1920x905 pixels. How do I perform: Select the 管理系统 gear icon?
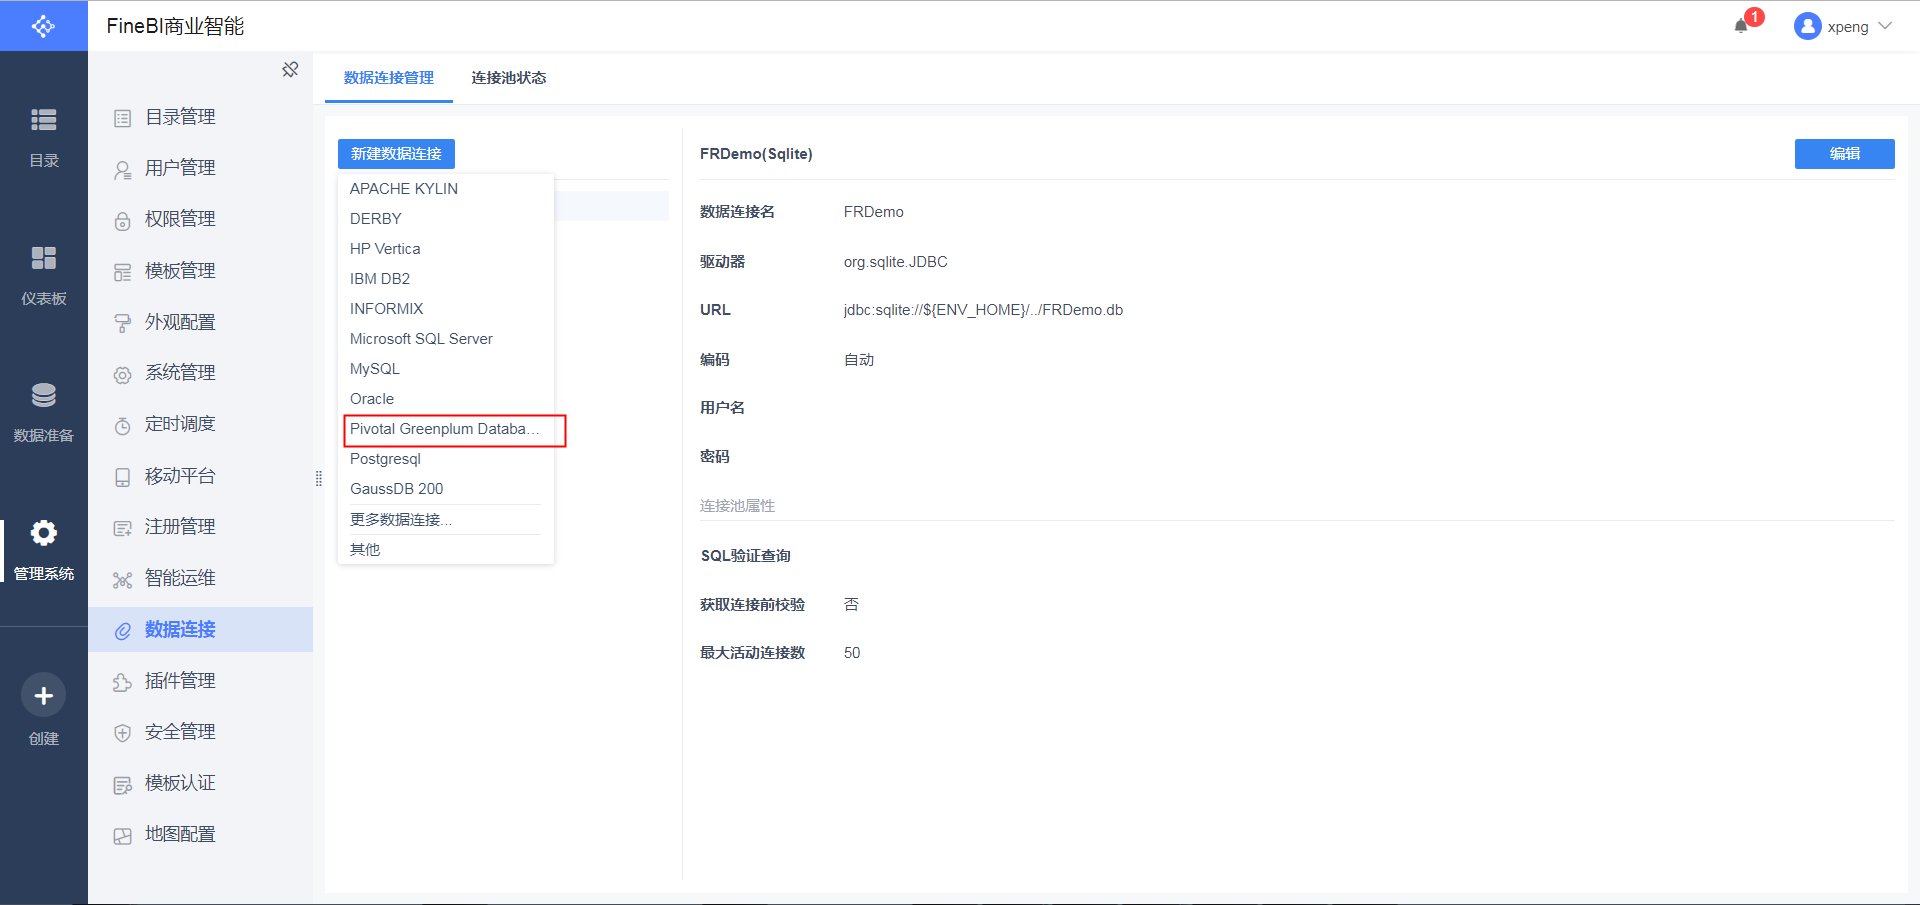43,533
